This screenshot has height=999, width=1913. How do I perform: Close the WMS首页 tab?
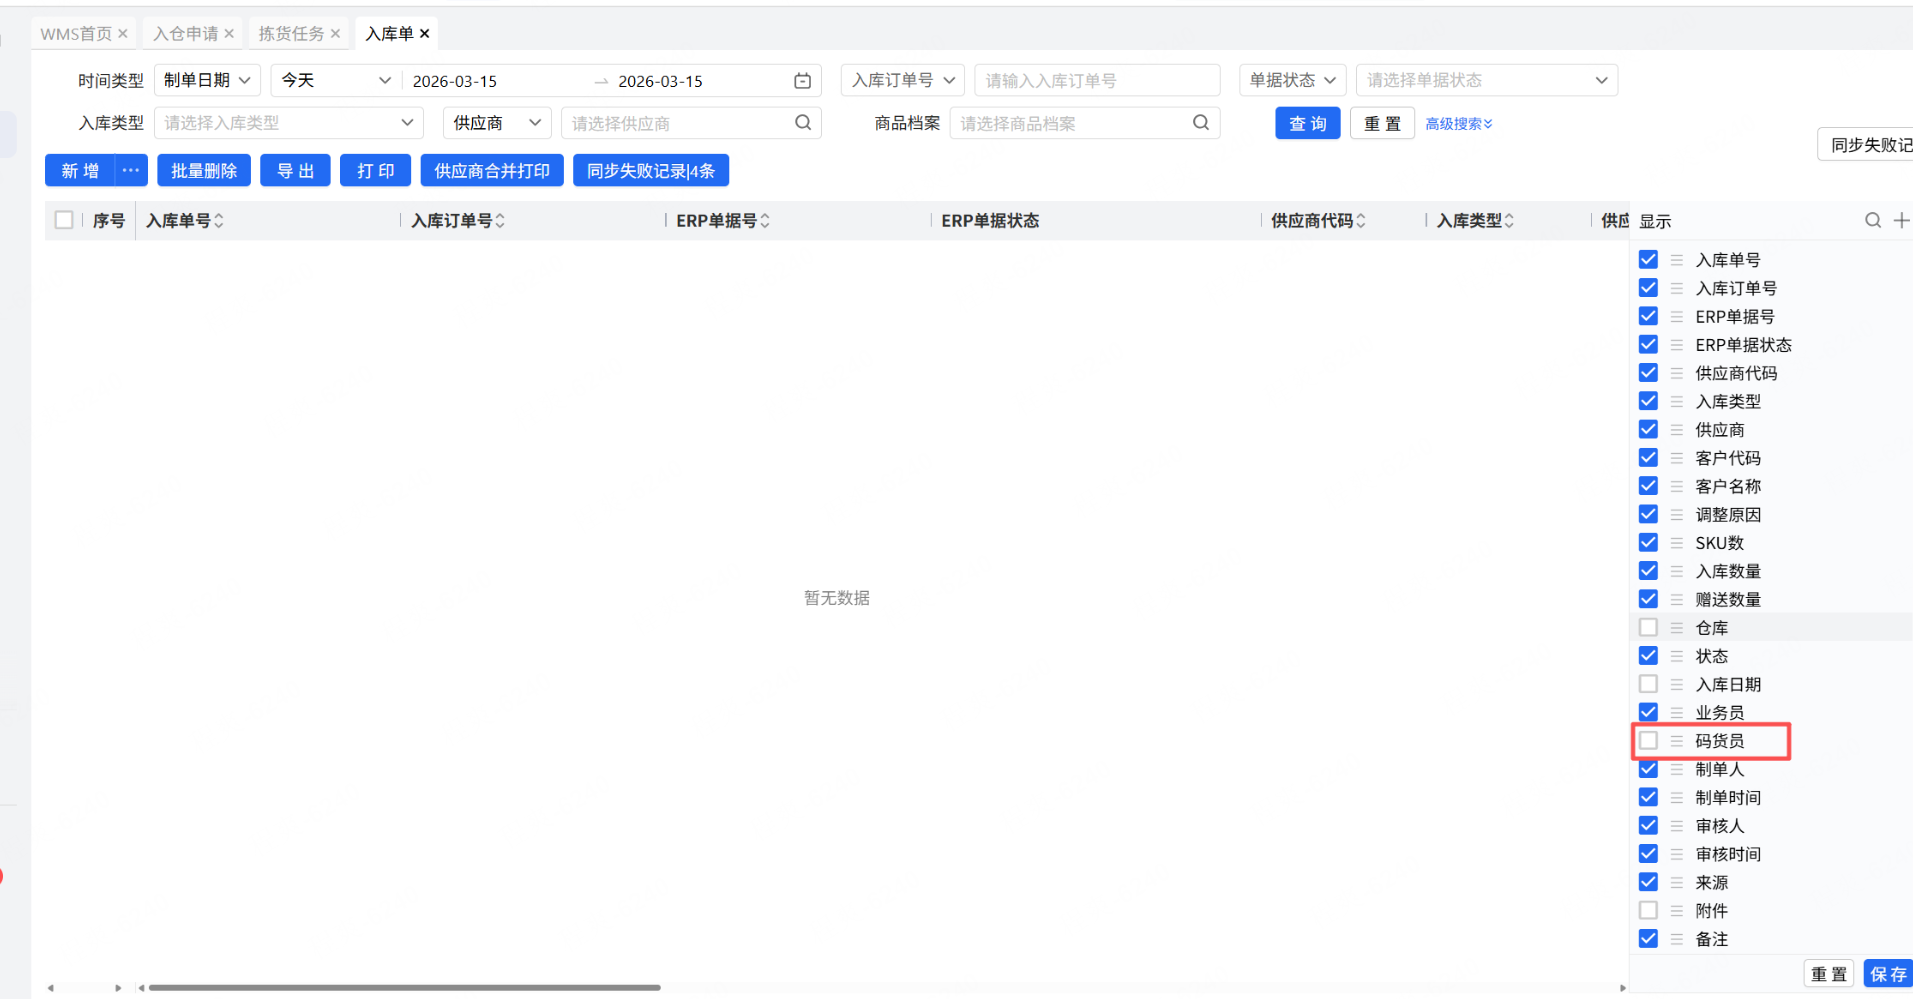tap(123, 34)
